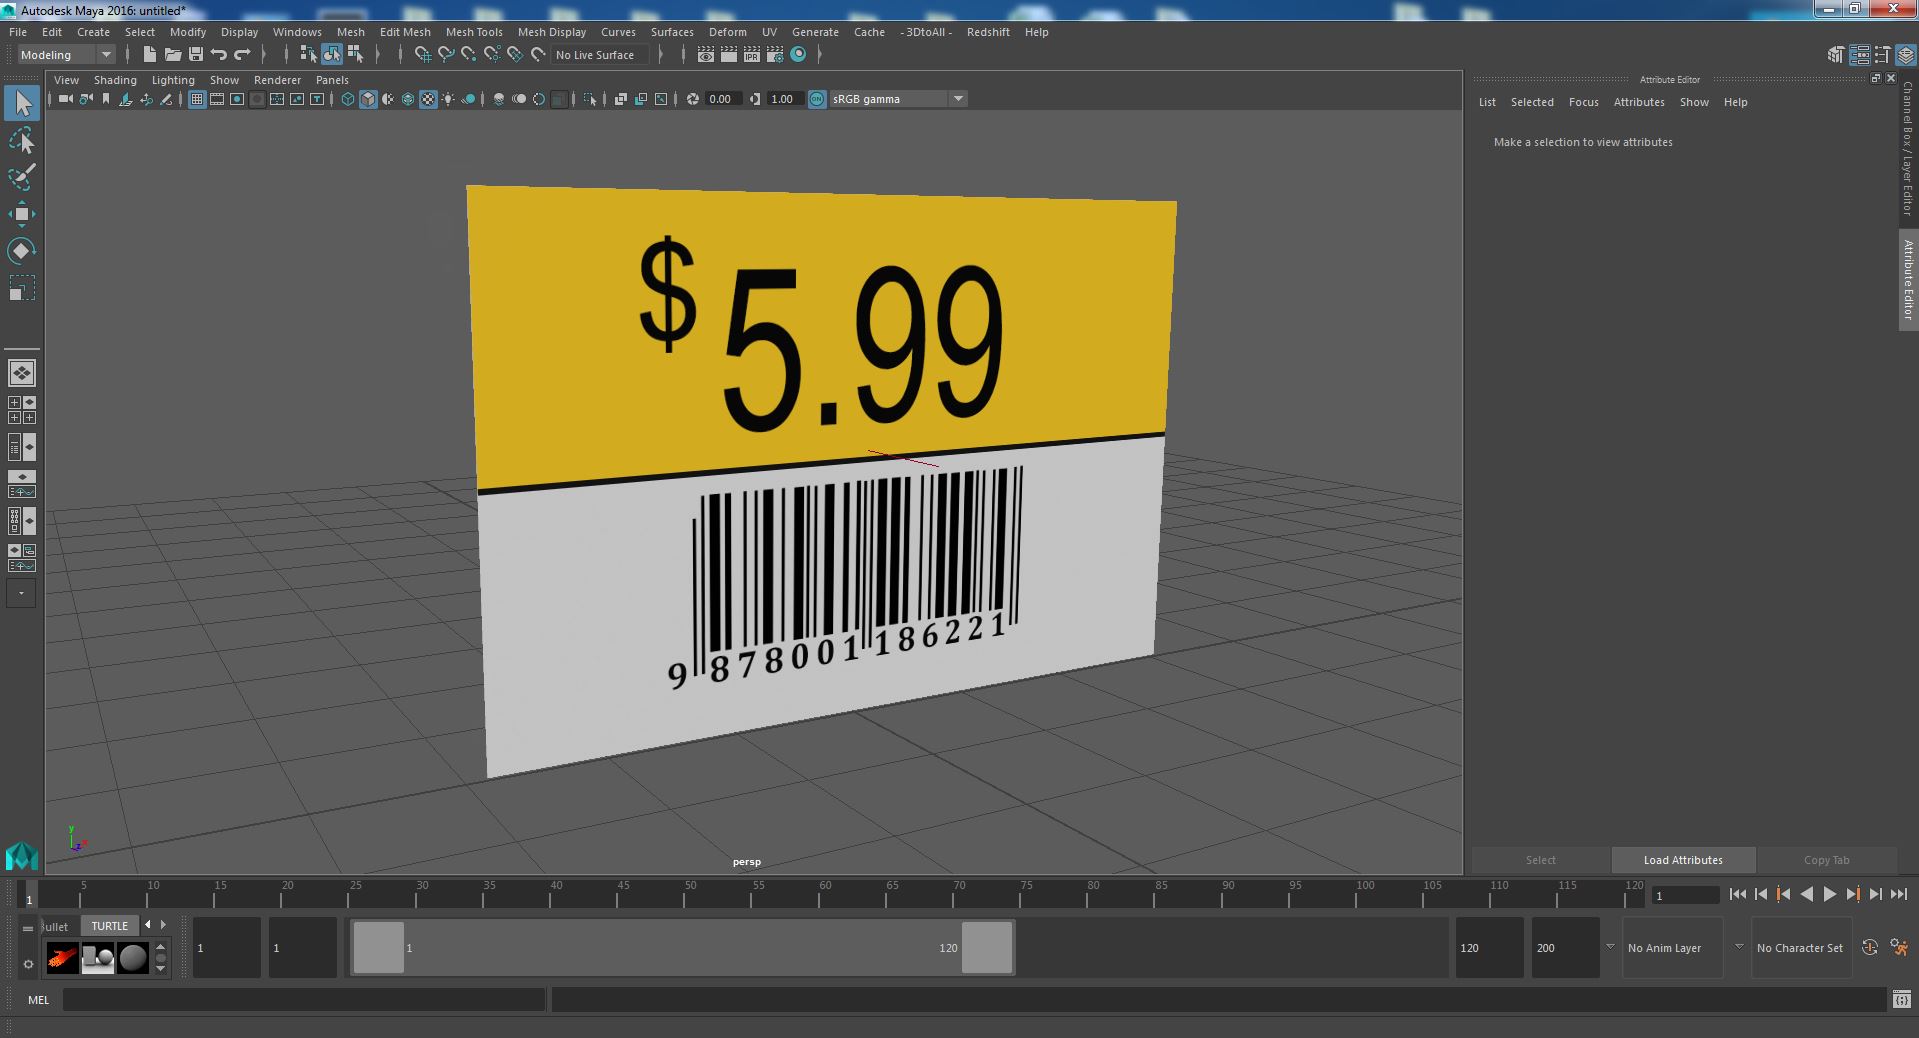Open the Render View window
1919x1038 pixels.
click(706, 55)
